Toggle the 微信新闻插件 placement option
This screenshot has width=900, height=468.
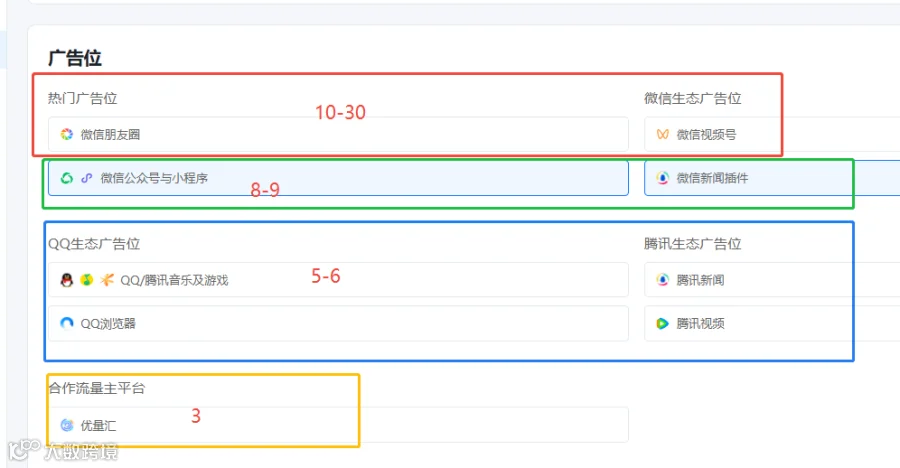tap(772, 178)
